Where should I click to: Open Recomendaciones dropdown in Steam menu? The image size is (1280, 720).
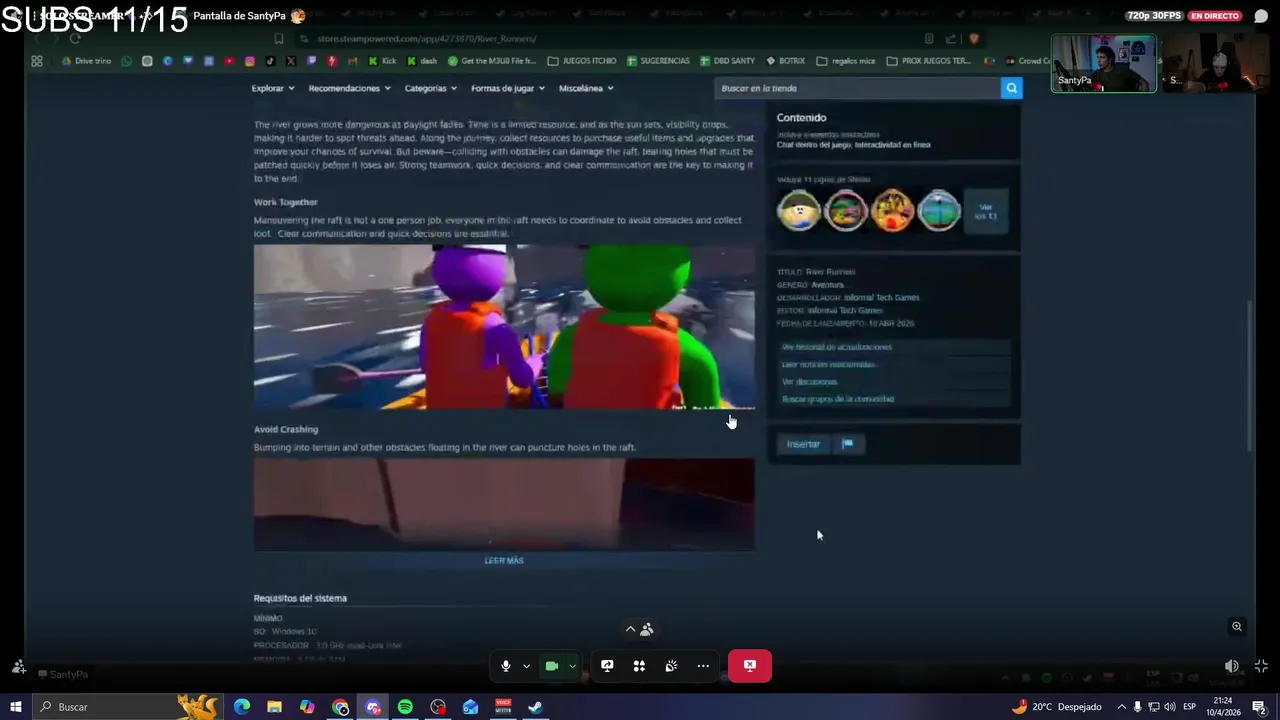pos(349,88)
